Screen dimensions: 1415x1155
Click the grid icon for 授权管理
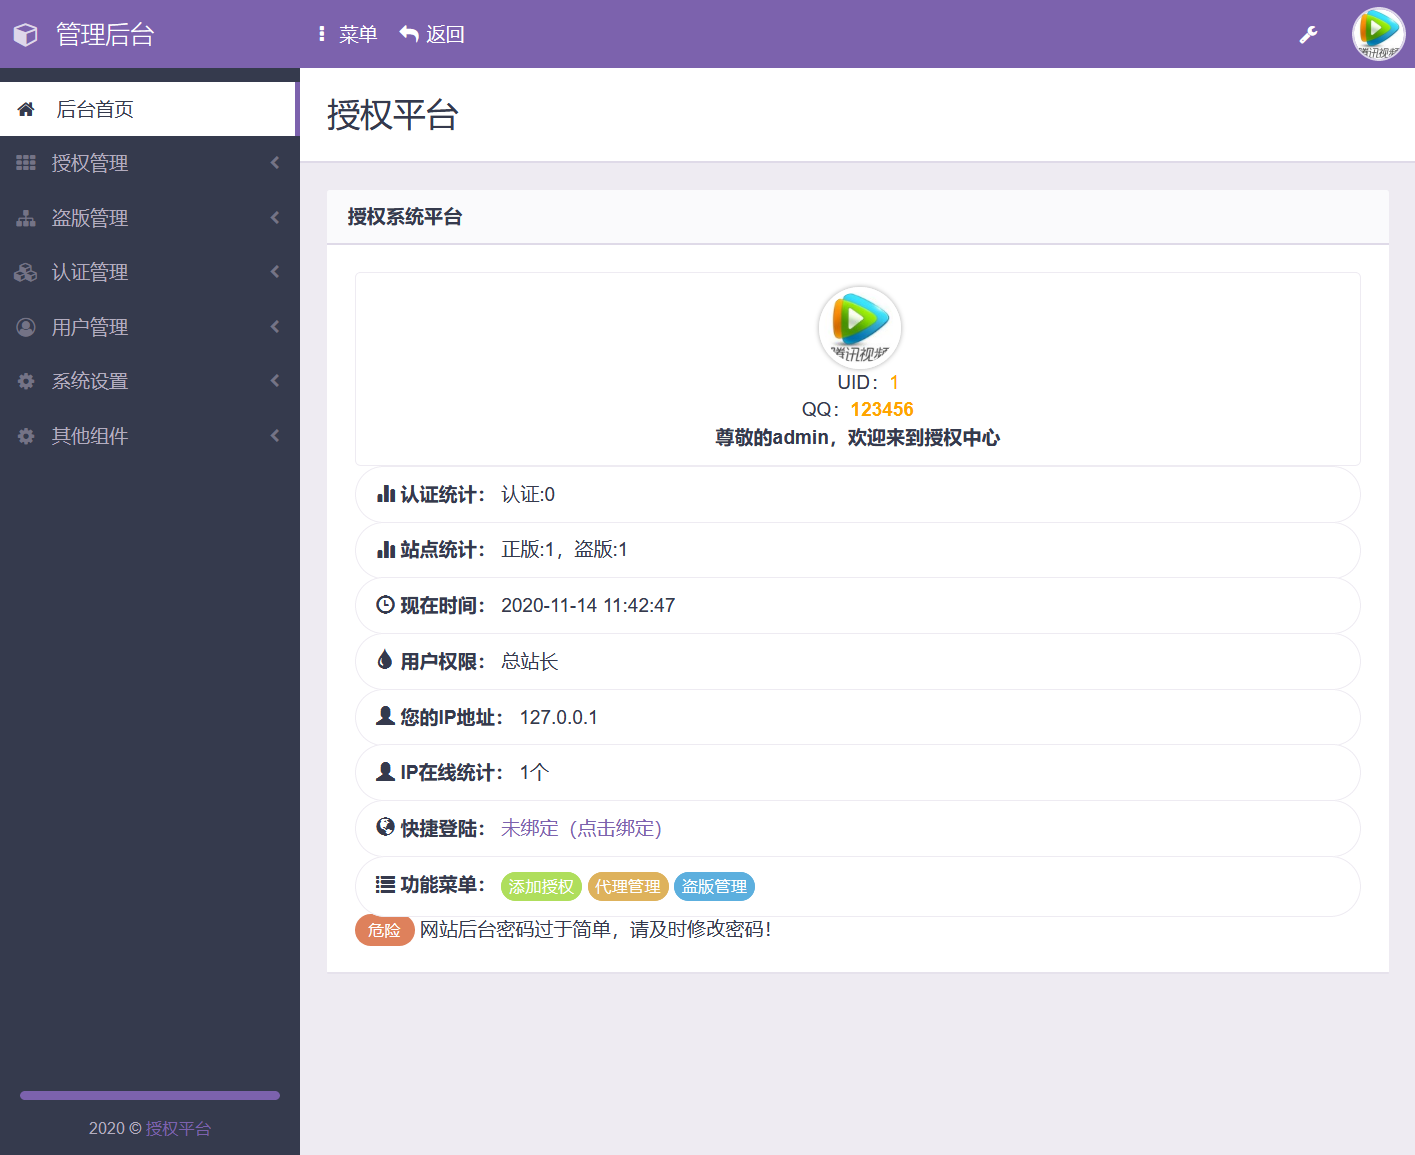25,162
